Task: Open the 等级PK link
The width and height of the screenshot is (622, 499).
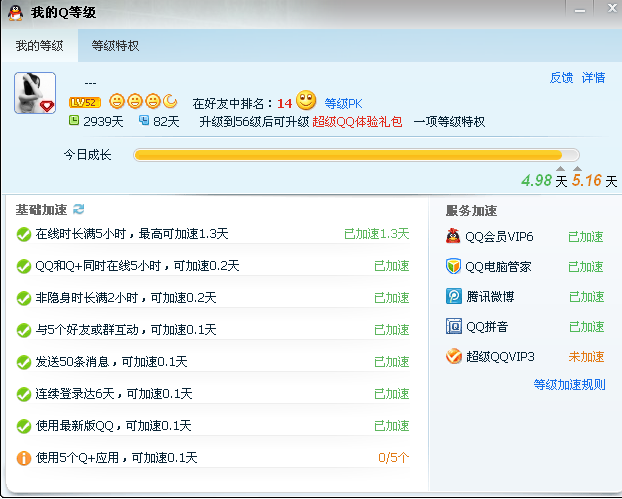Action: pos(344,104)
